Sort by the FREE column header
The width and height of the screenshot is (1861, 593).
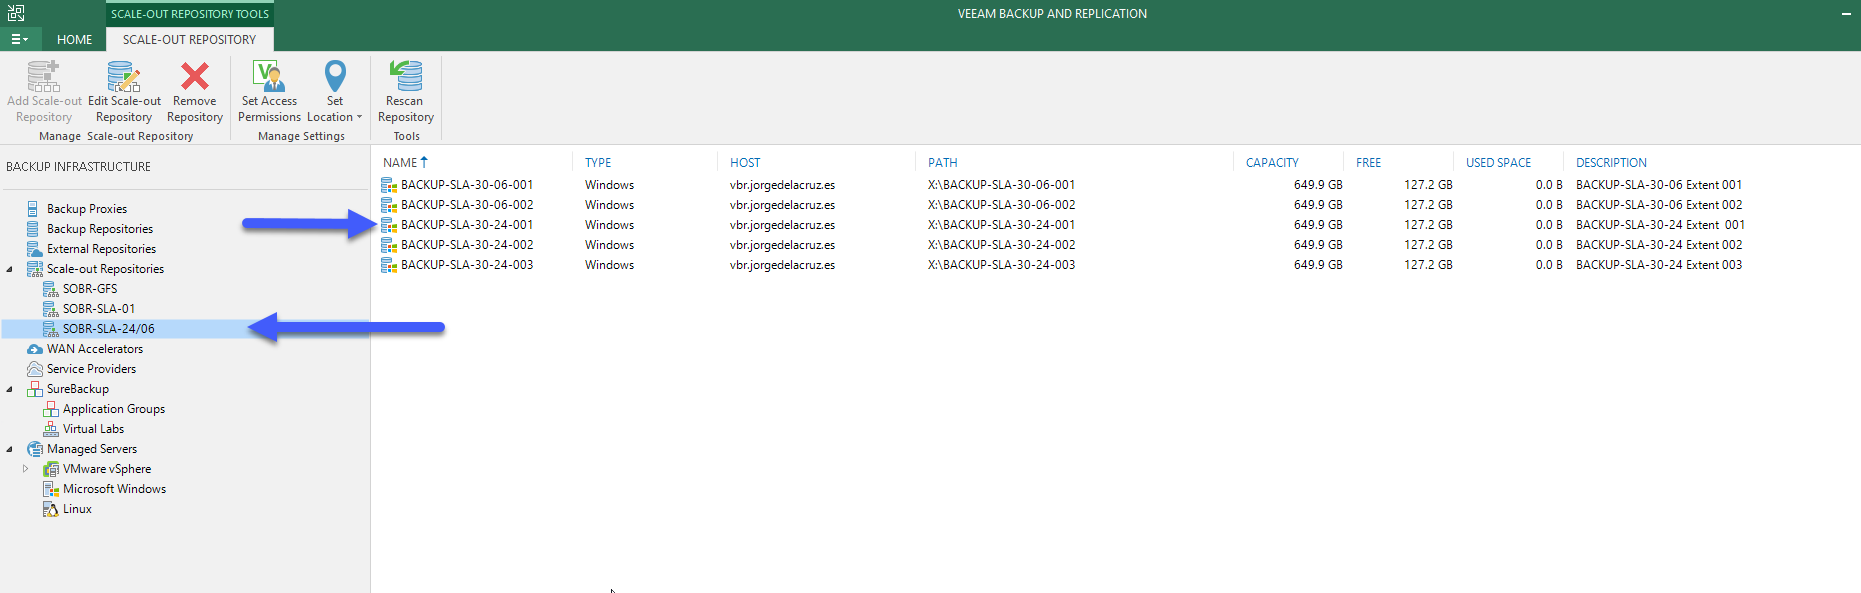tap(1369, 163)
